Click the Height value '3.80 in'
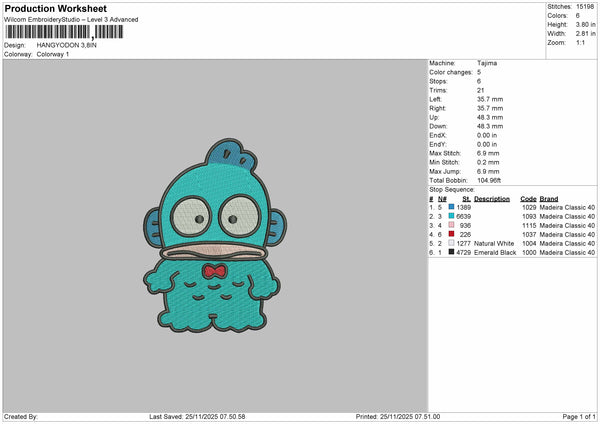Viewport: 600px width, 424px height. 586,24
